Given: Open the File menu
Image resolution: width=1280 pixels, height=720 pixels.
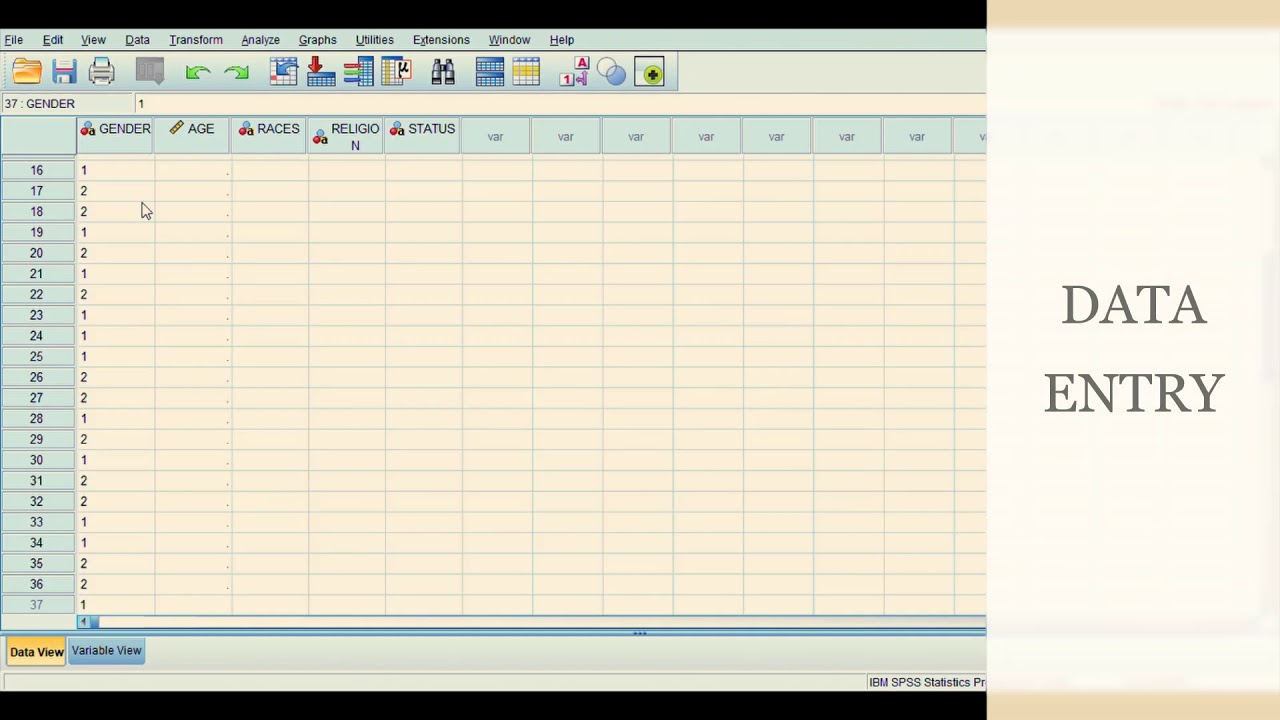Looking at the screenshot, I should coord(14,40).
